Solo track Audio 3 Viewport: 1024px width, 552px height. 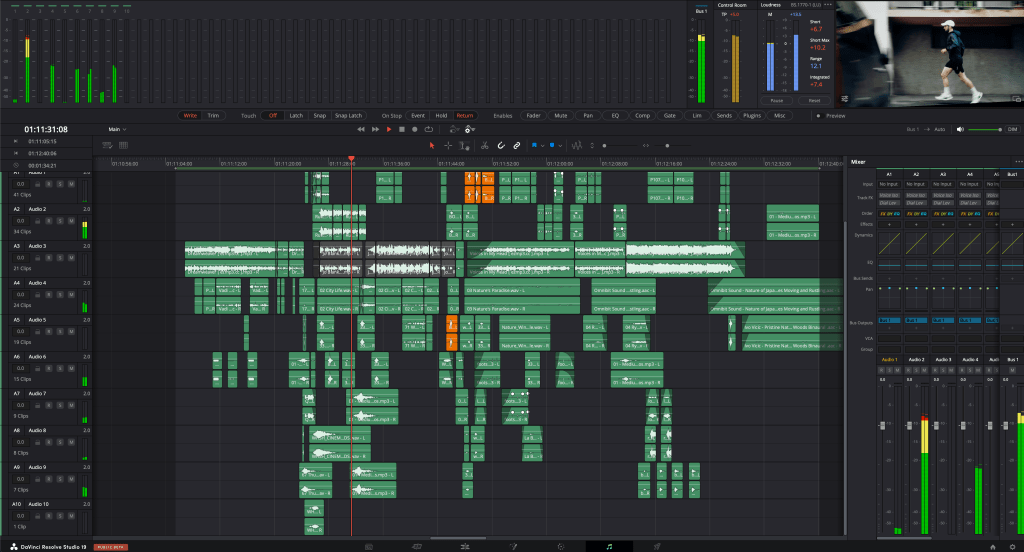click(60, 258)
